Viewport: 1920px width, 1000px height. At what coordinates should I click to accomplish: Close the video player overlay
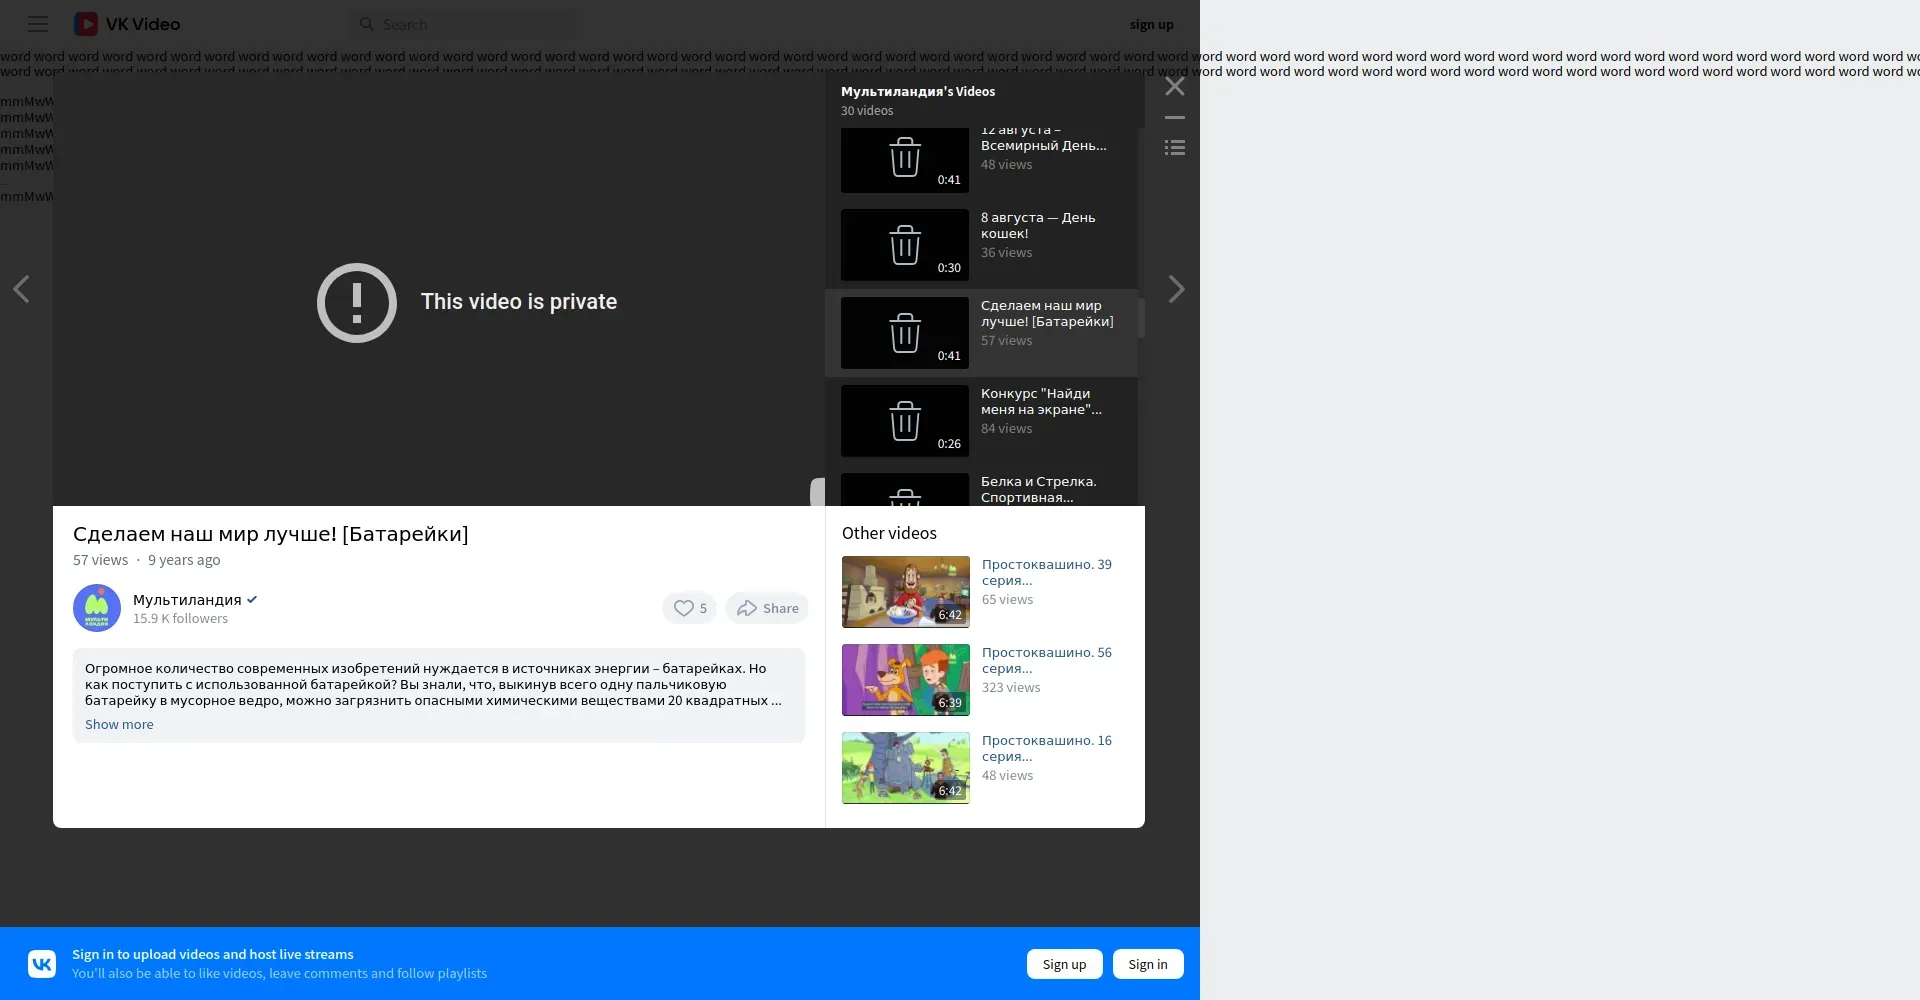pos(1175,87)
